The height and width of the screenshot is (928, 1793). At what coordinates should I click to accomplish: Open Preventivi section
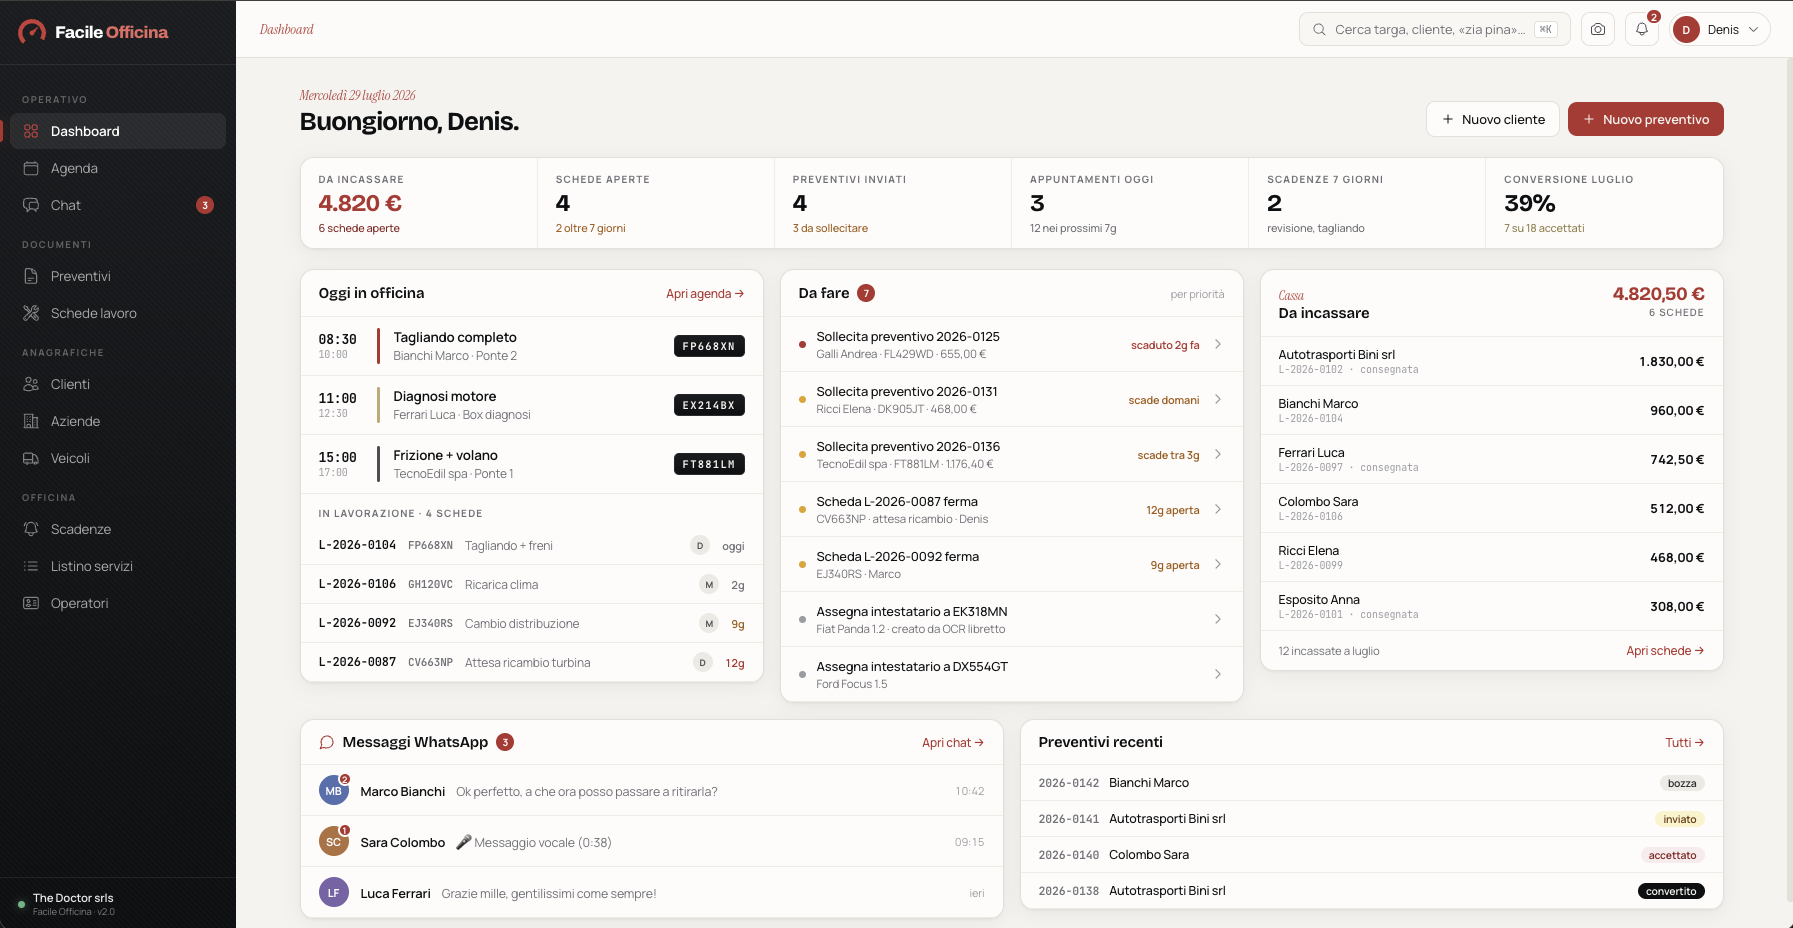coord(118,276)
